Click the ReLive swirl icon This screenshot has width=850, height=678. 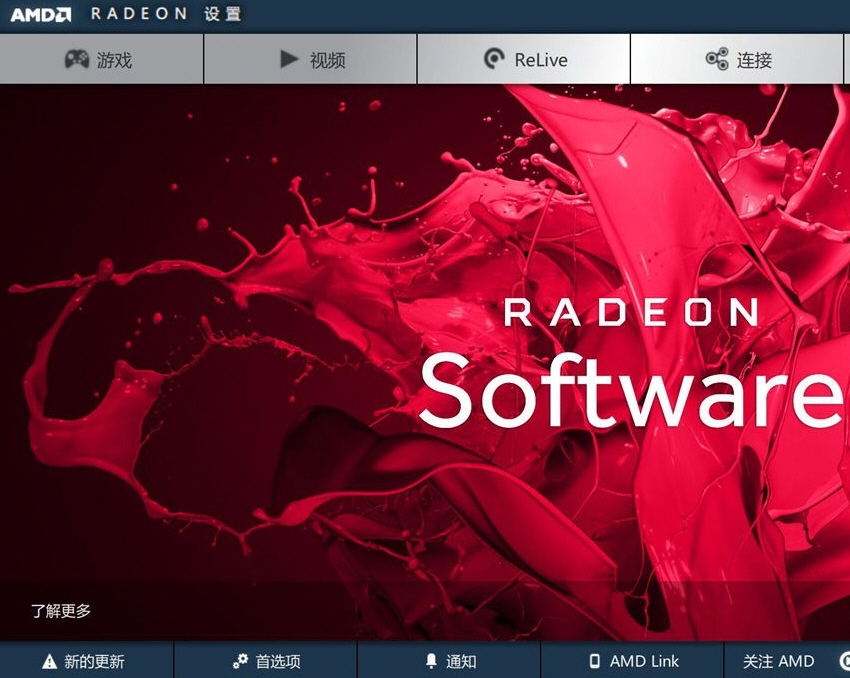tap(494, 59)
